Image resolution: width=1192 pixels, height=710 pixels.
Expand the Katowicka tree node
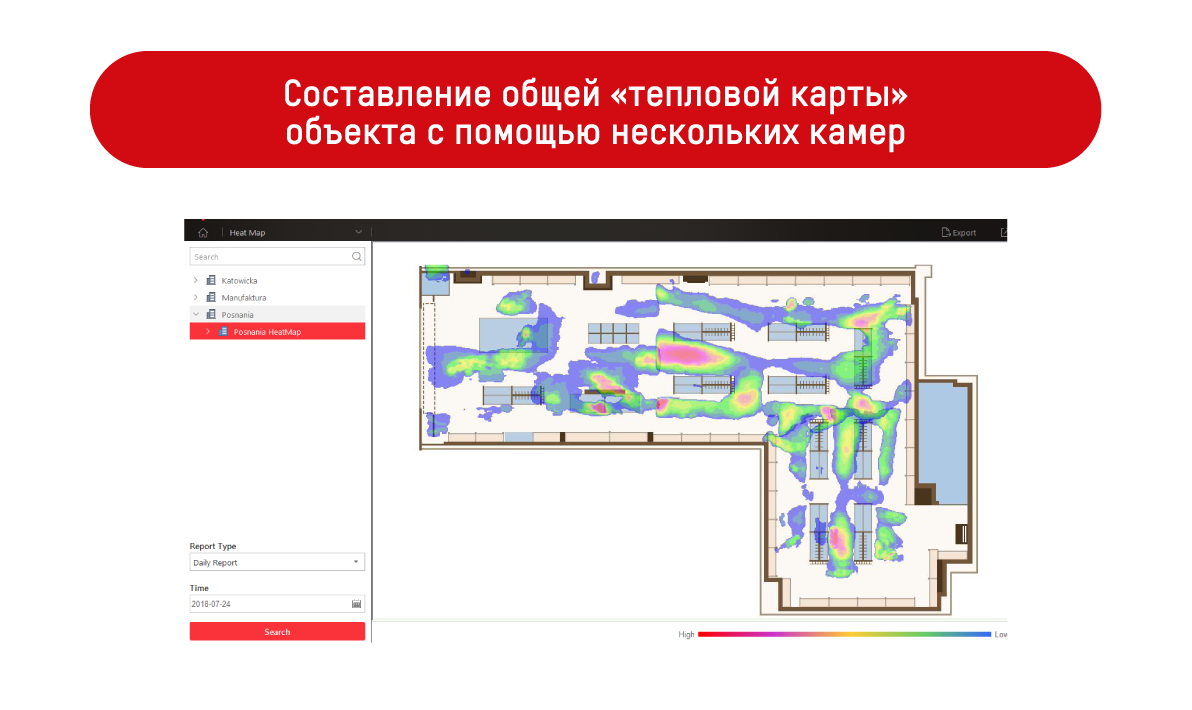(196, 281)
